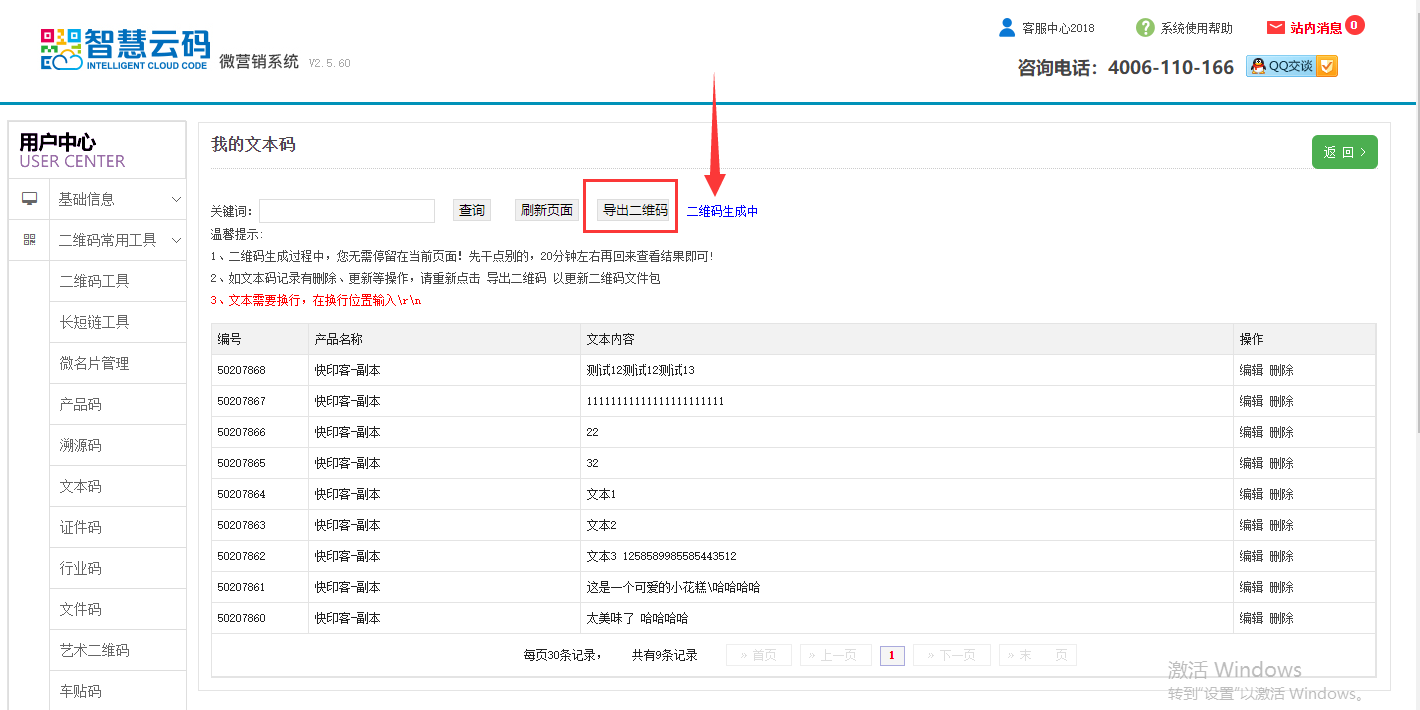The image size is (1420, 710).
Task: Go to 长短链工具 in sidebar
Action: point(95,322)
